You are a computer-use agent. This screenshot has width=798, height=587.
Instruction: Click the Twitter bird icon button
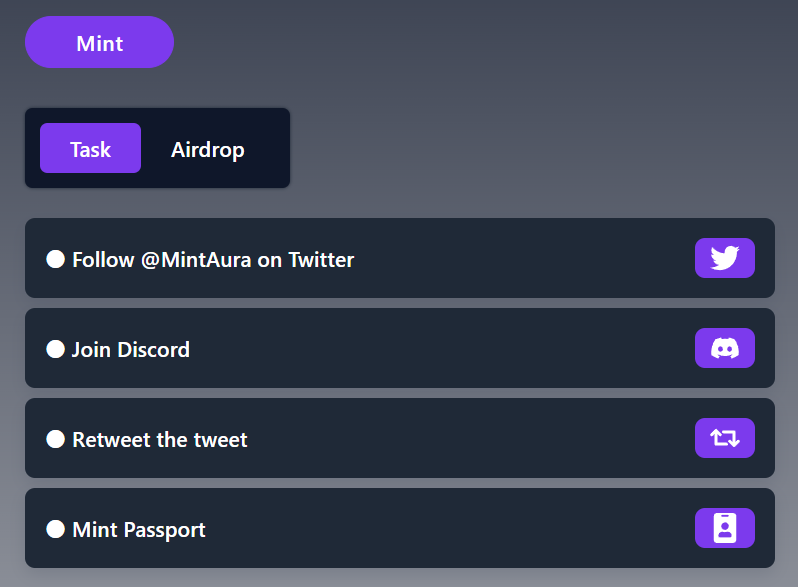pyautogui.click(x=725, y=258)
